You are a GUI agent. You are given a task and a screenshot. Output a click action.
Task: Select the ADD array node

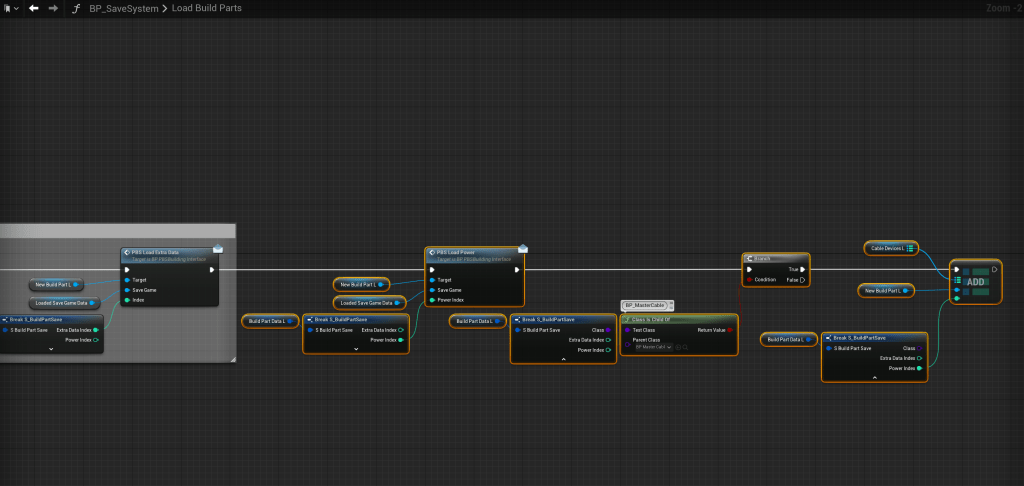pos(973,282)
